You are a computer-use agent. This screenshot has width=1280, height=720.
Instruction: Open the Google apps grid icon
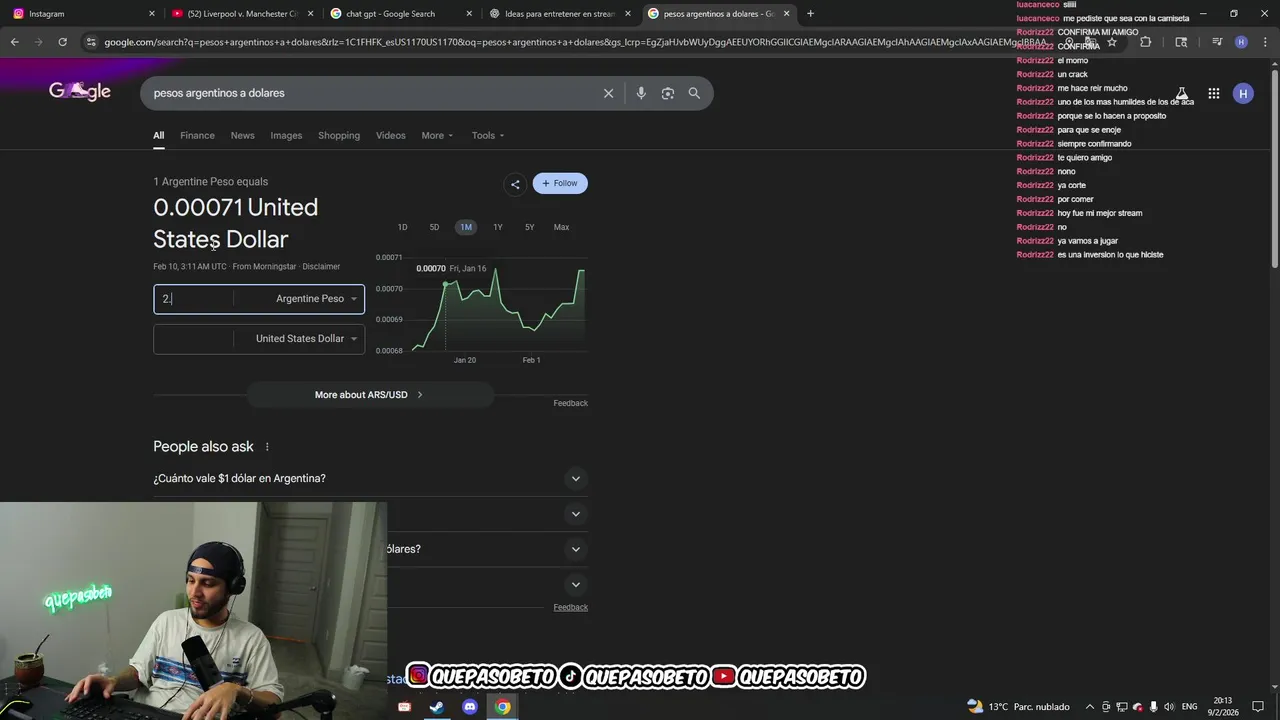1213,93
